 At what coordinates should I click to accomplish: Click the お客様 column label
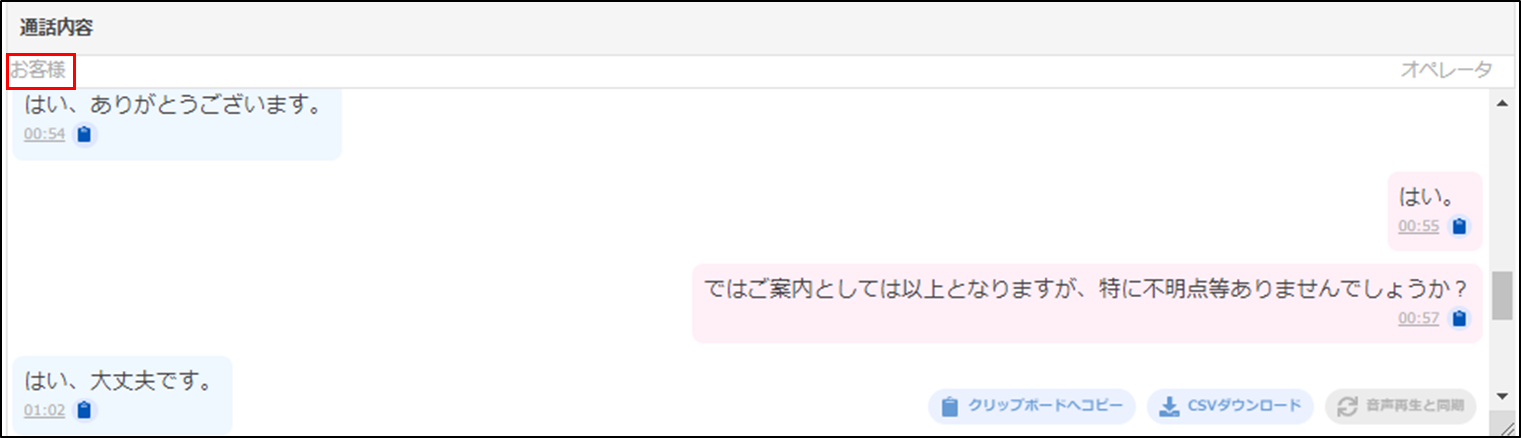(x=39, y=70)
